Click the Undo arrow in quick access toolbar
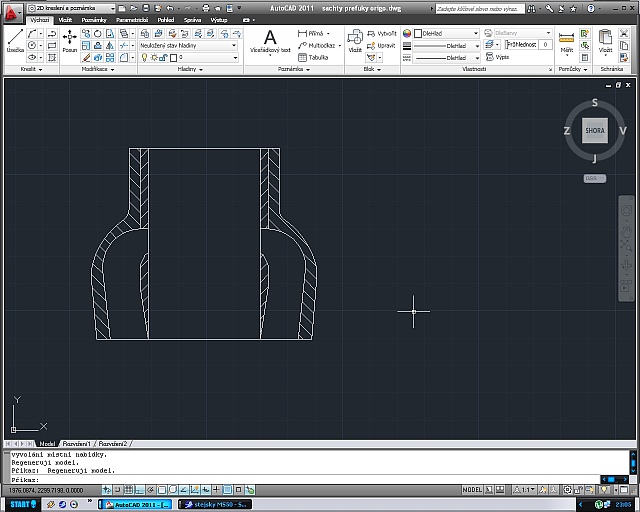 (x=170, y=8)
